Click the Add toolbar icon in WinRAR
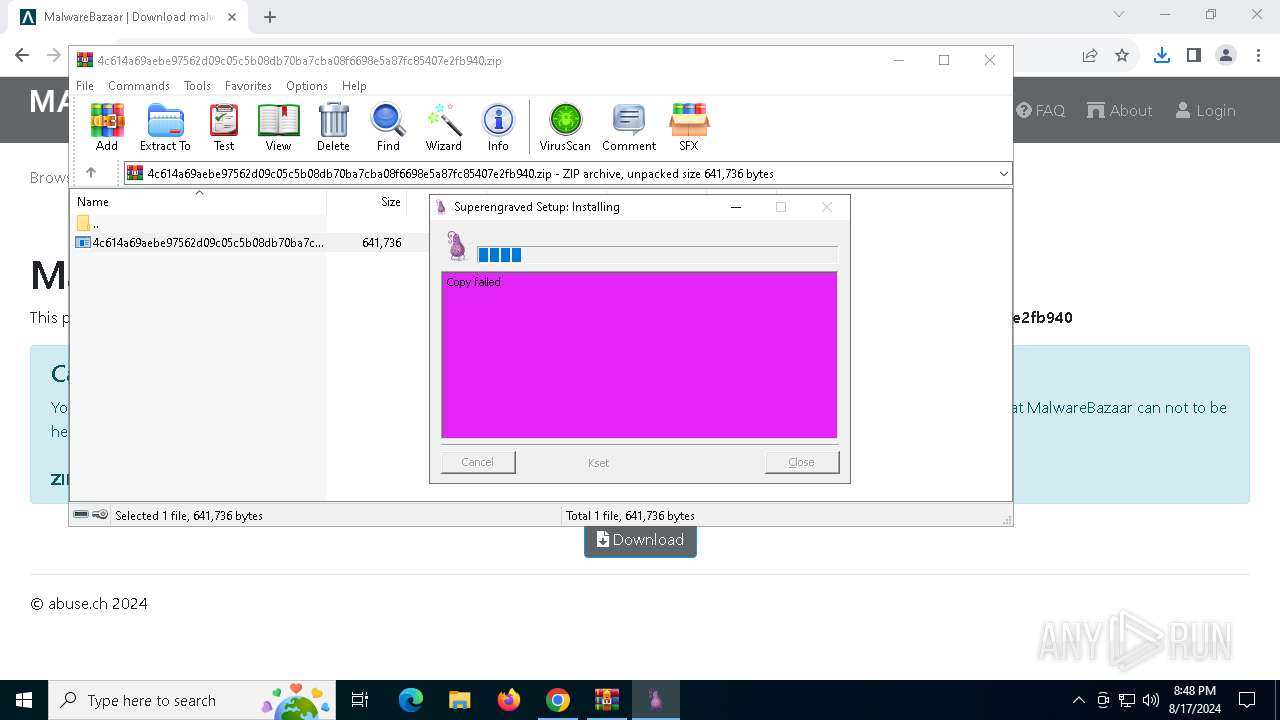 (107, 127)
